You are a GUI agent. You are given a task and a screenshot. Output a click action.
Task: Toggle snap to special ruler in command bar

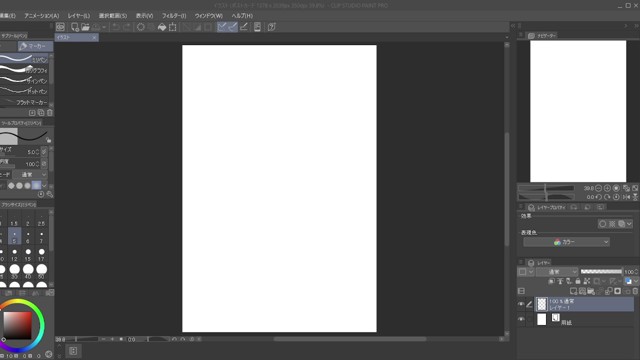(233, 27)
